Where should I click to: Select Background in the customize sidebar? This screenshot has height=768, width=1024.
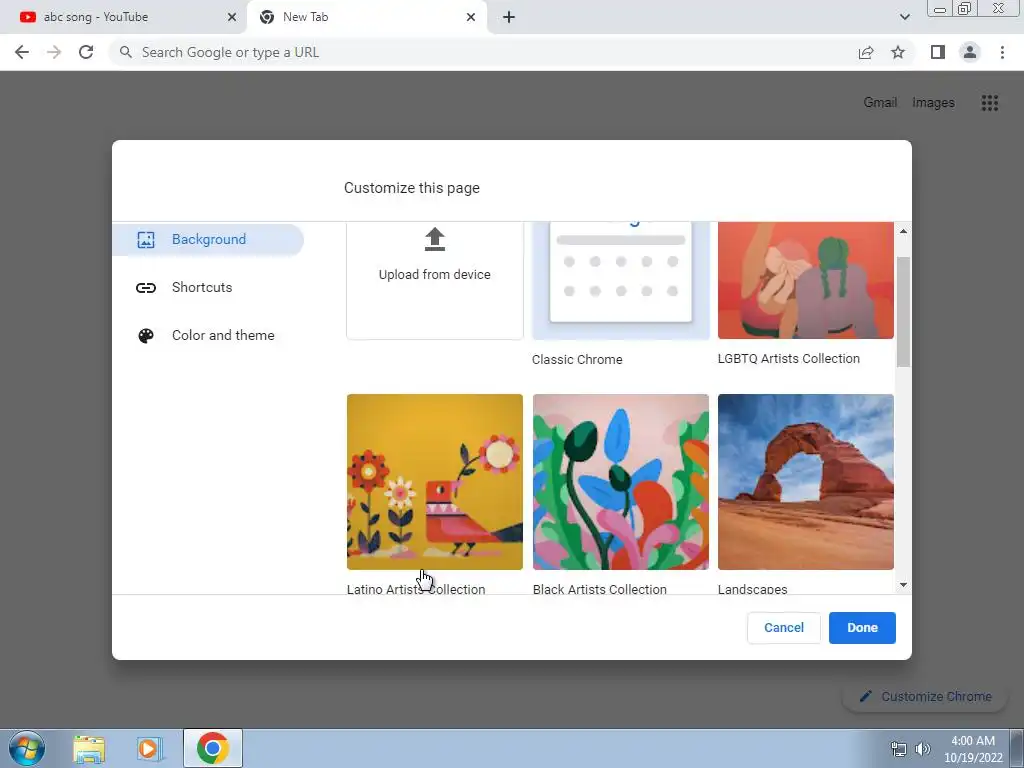pos(208,240)
